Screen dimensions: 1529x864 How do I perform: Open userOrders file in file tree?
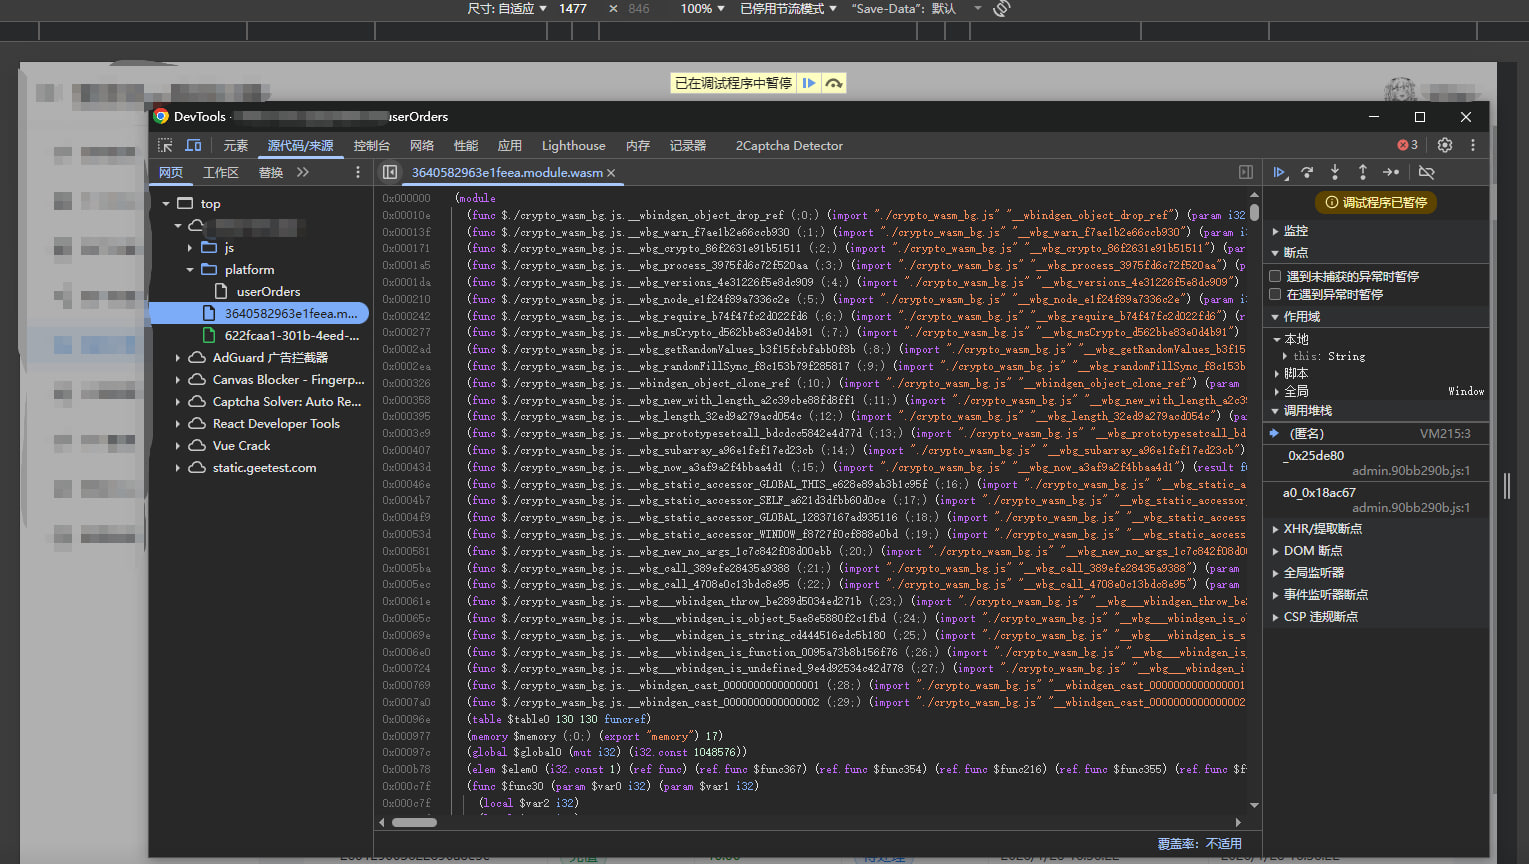click(268, 291)
